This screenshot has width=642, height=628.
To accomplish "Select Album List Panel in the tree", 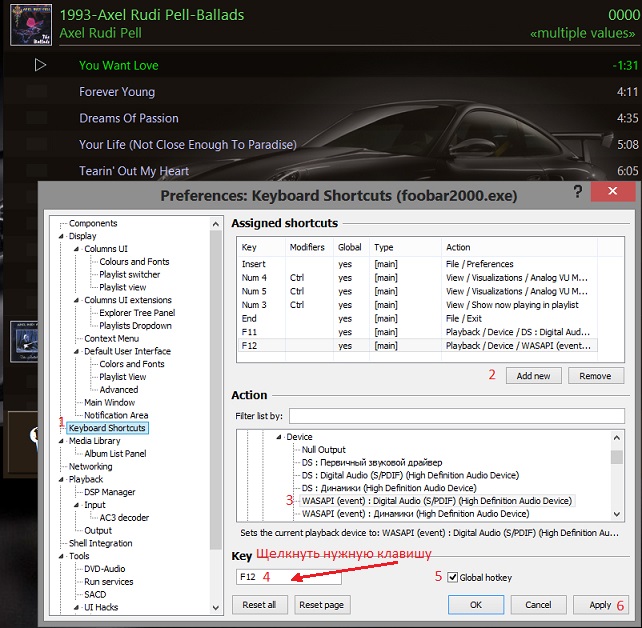I will point(115,454).
